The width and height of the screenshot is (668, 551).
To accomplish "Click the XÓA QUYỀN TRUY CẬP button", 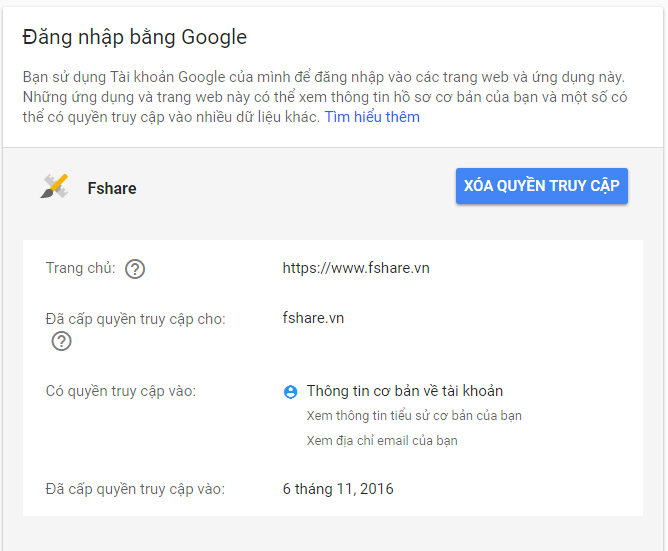I will tap(541, 186).
